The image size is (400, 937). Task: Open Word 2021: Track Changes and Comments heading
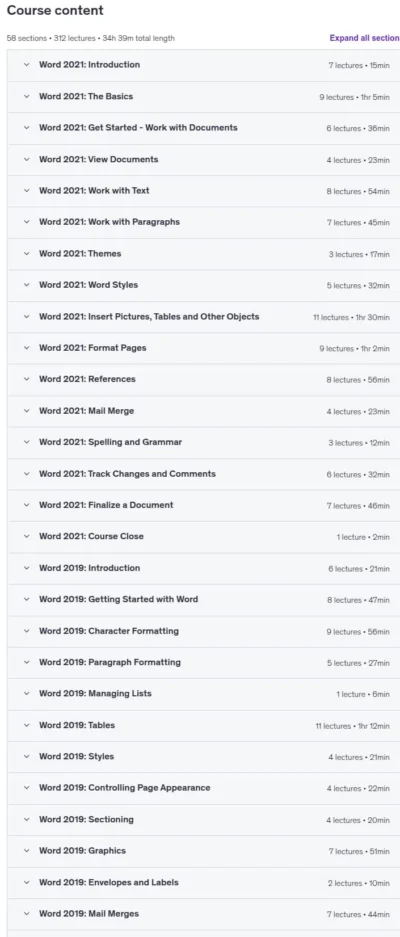(127, 473)
